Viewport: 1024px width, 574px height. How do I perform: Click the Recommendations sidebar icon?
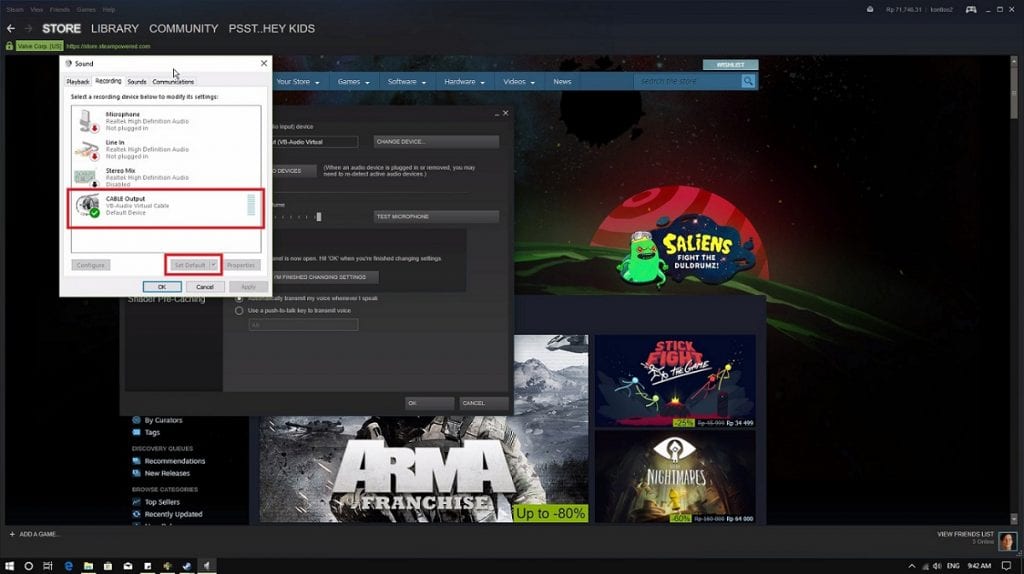point(136,461)
